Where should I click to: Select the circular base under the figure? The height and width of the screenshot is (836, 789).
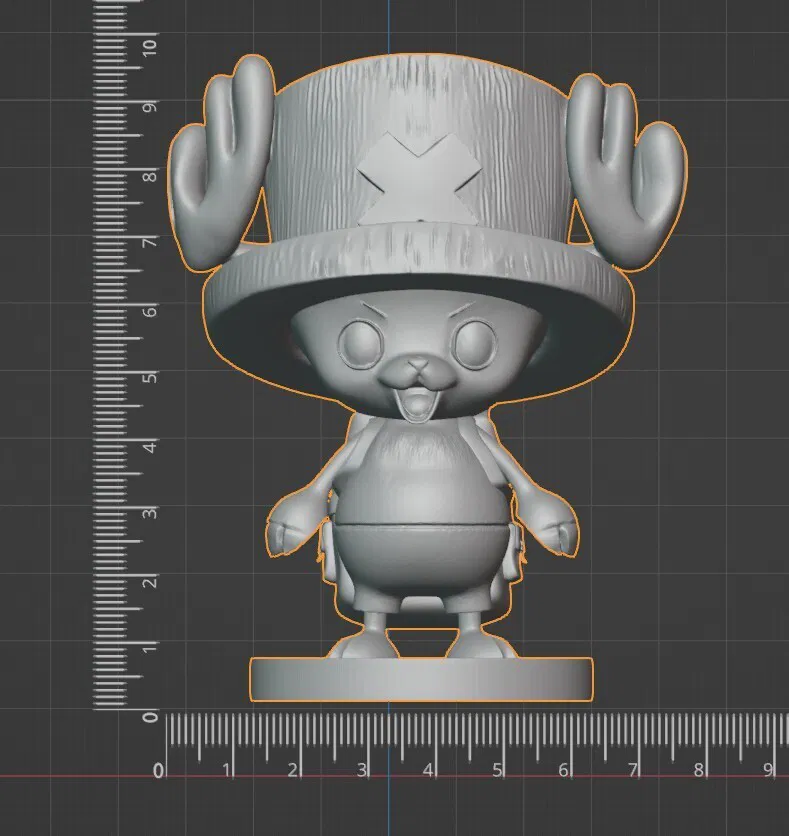421,679
